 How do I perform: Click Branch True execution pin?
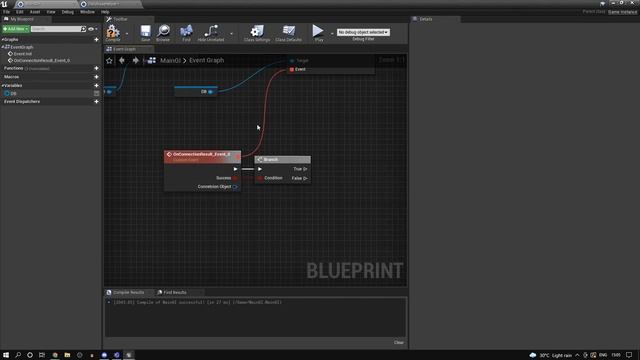(x=305, y=169)
